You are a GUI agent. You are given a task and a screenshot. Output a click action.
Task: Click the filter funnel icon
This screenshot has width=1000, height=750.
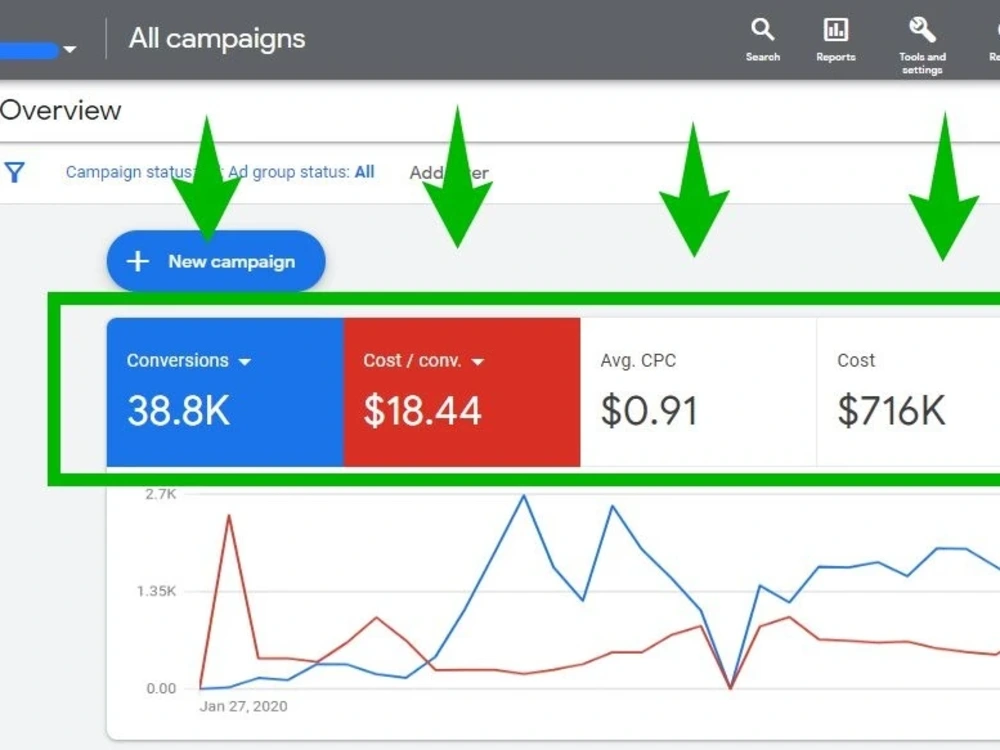click(x=14, y=172)
